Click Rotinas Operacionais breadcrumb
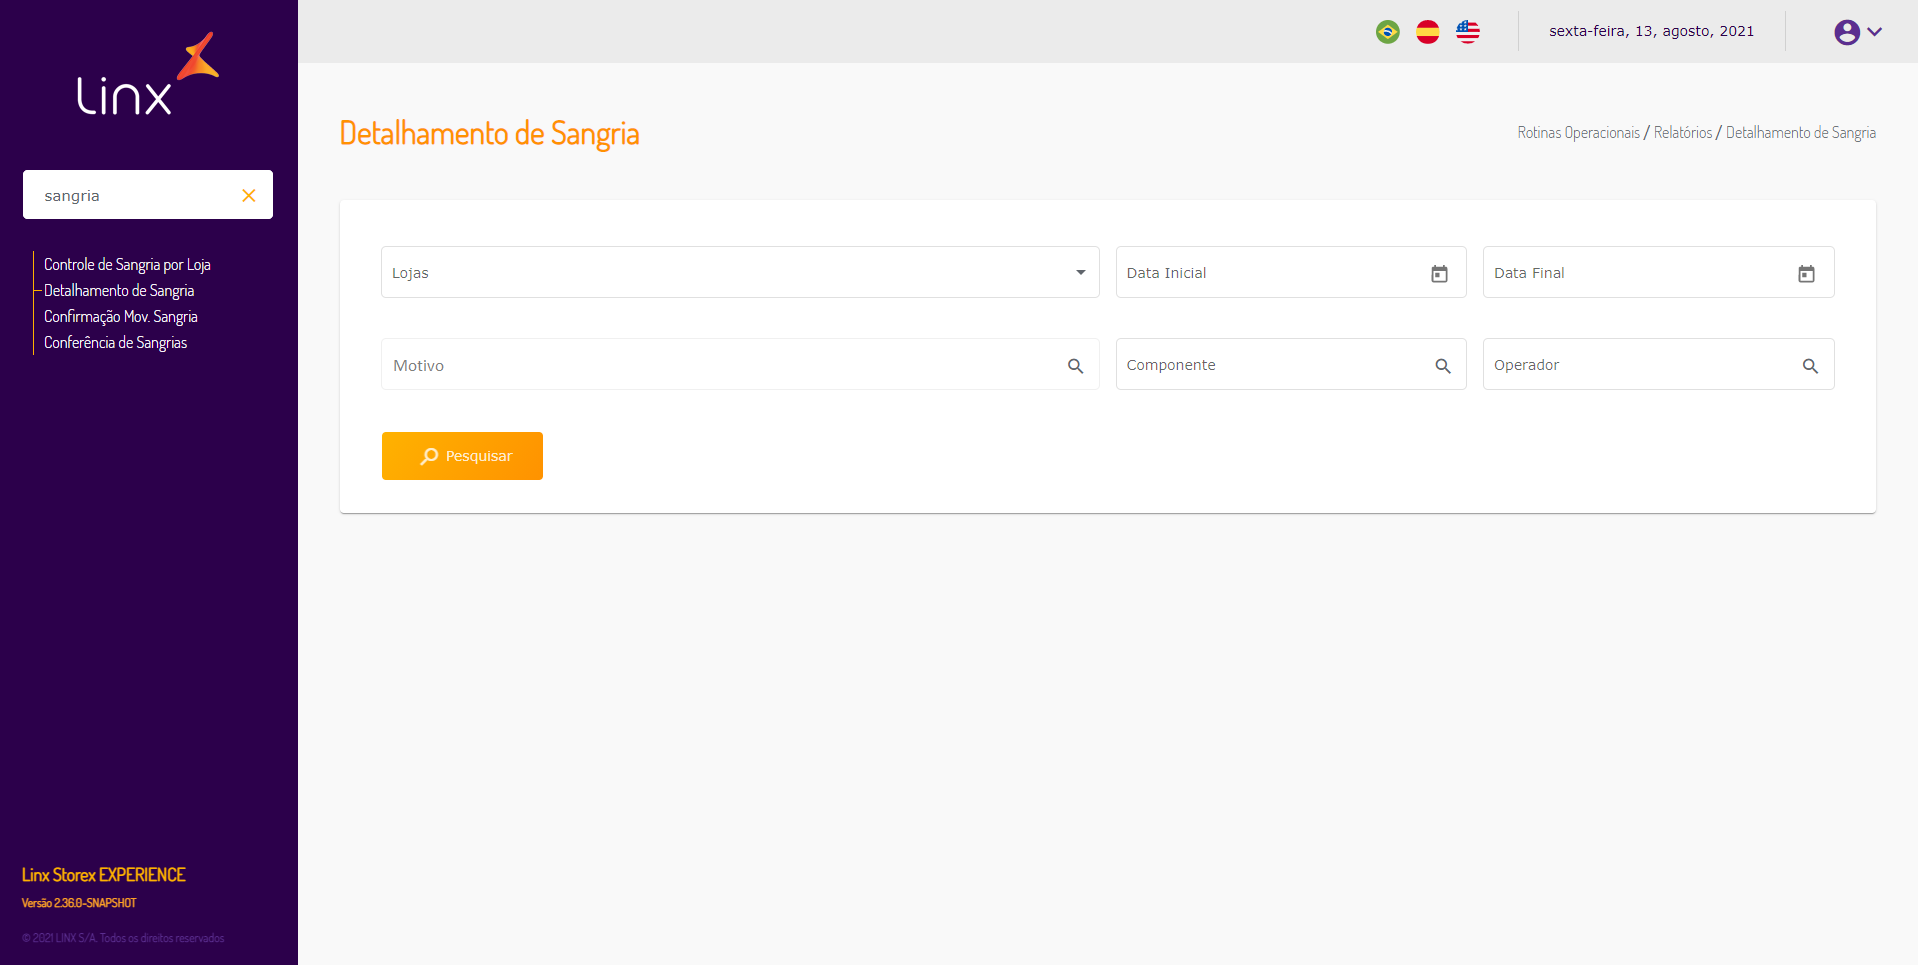The width and height of the screenshot is (1919, 965). click(x=1578, y=133)
